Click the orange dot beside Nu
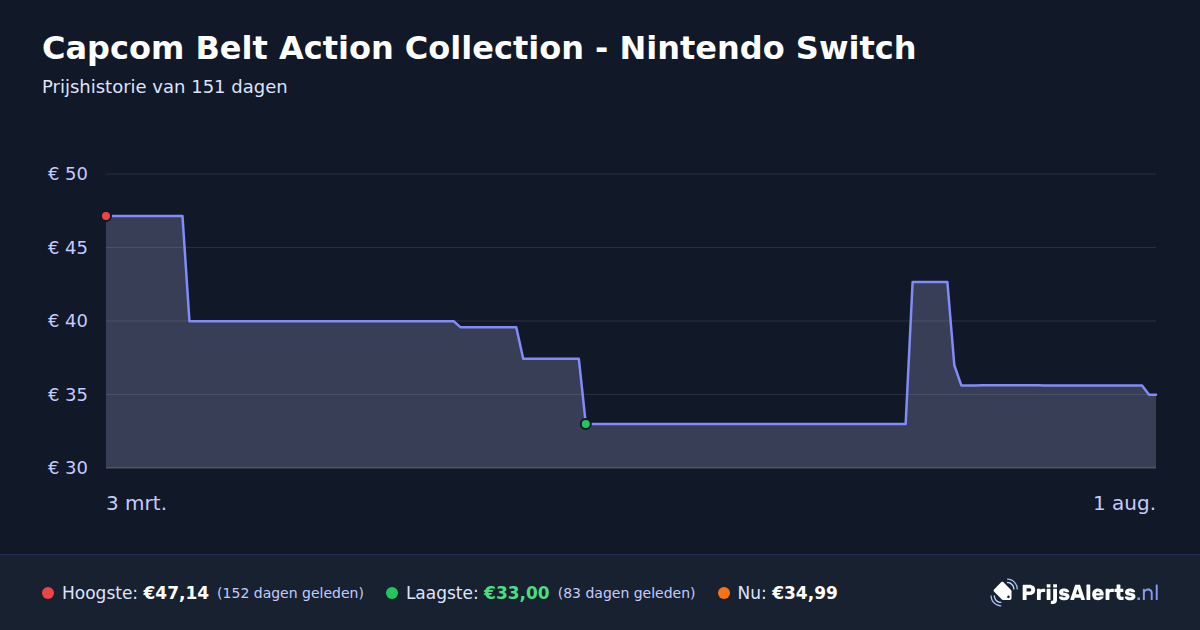Viewport: 1200px width, 630px height. tap(724, 593)
